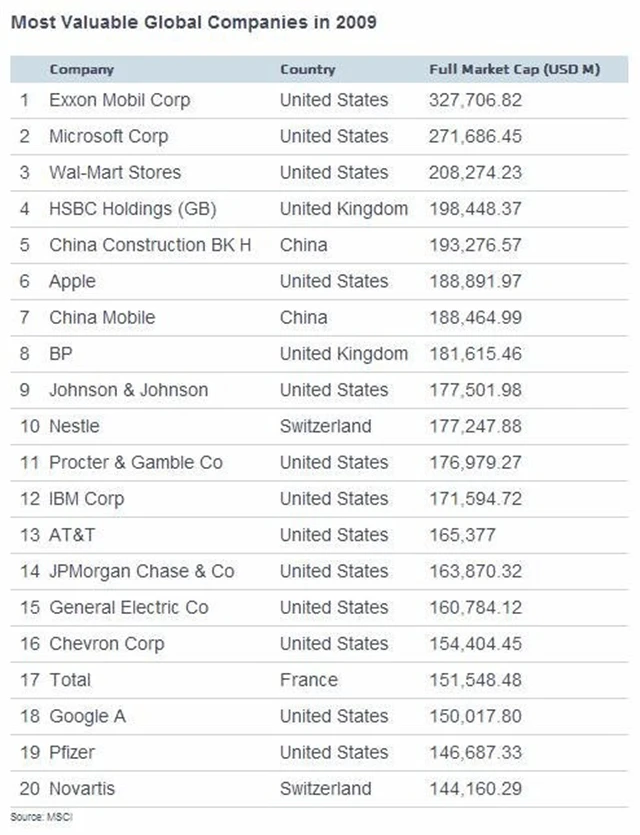Select Nestle's country cell Switzerland
The width and height of the screenshot is (640, 835).
(x=325, y=426)
